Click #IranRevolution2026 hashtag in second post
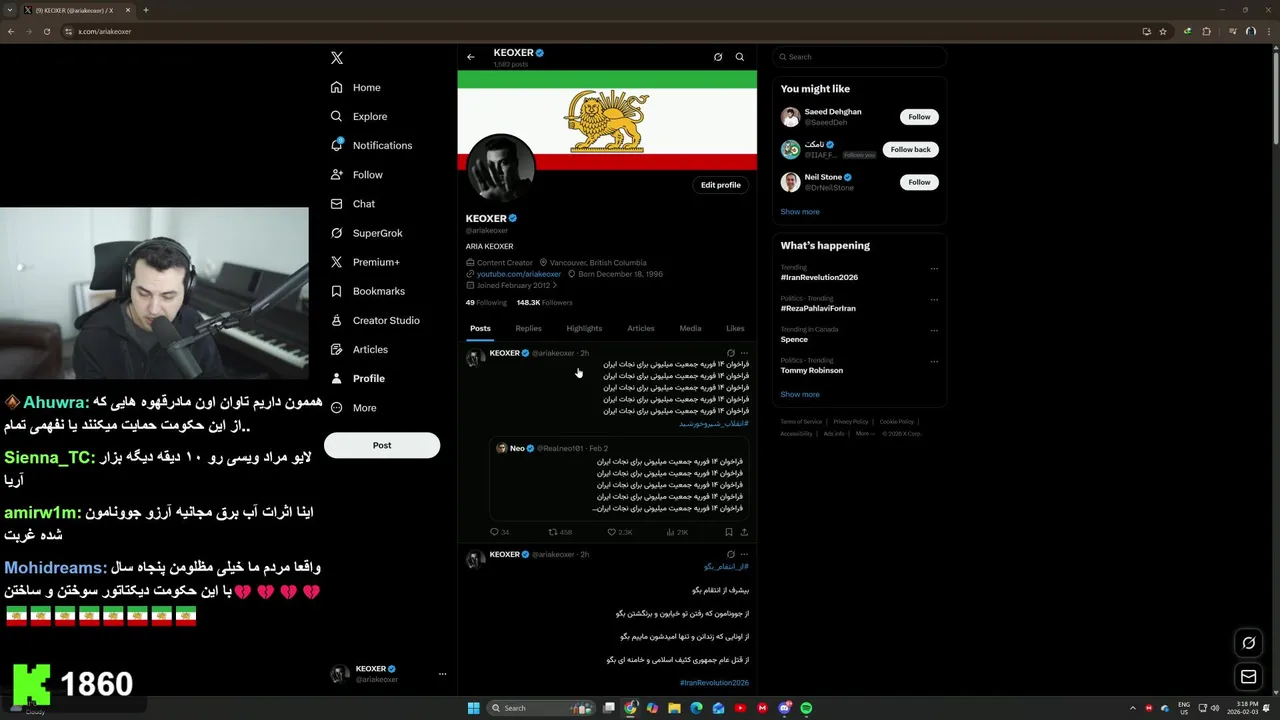This screenshot has width=1280, height=720. [714, 683]
